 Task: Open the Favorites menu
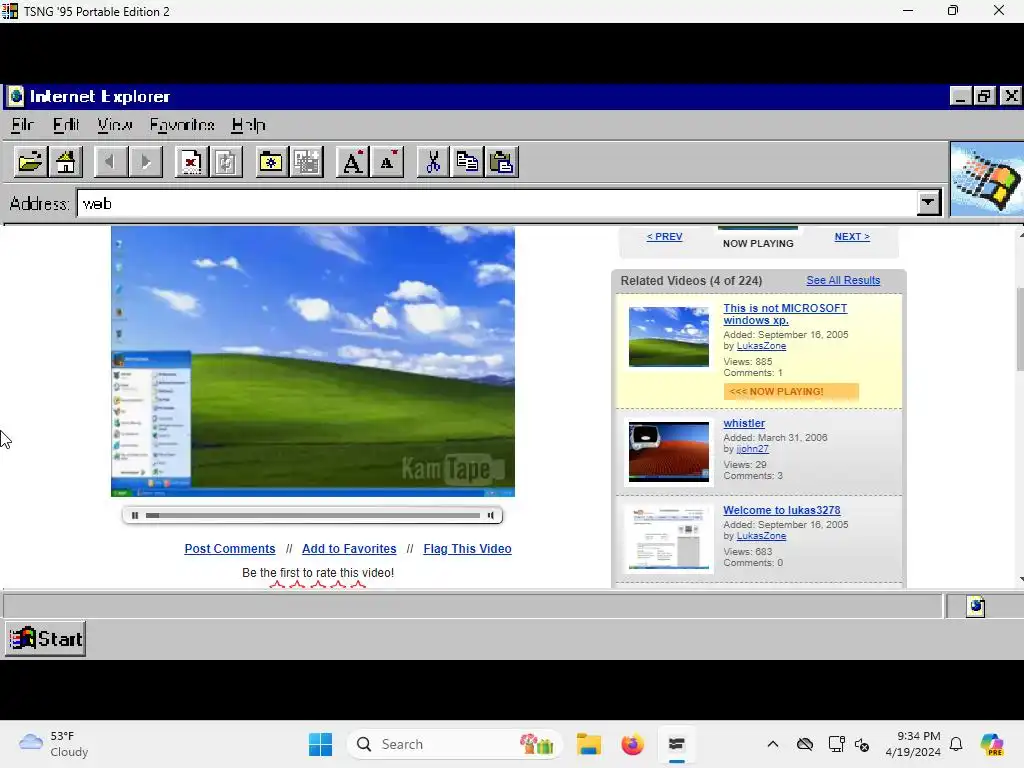point(182,125)
